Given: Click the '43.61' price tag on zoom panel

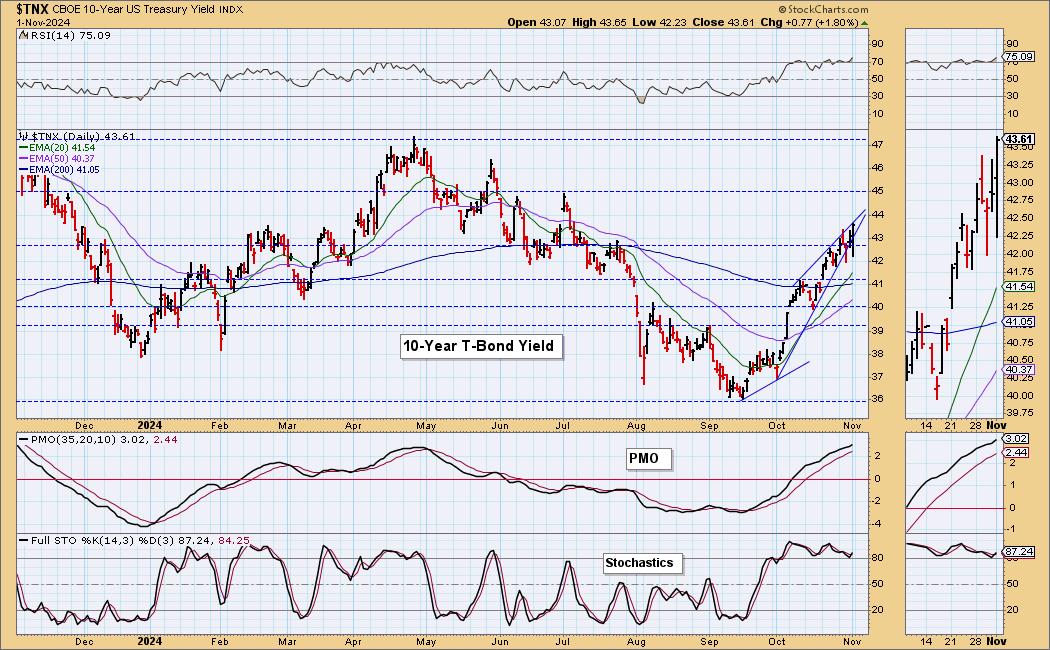Looking at the screenshot, I should coord(1020,139).
